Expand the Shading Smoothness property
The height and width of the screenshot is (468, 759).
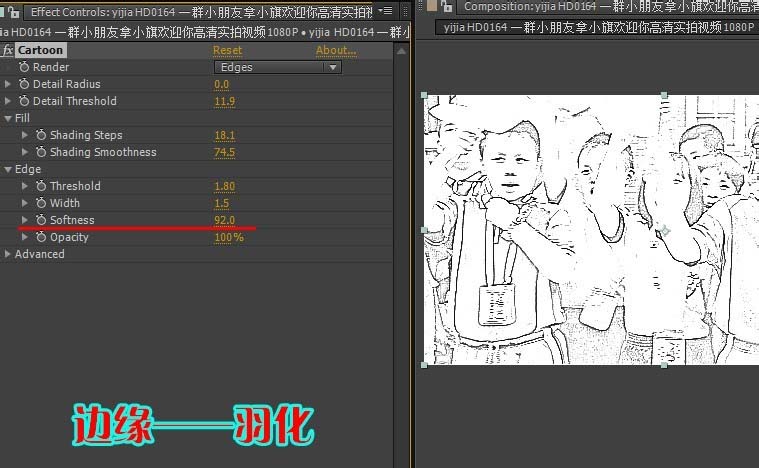25,151
